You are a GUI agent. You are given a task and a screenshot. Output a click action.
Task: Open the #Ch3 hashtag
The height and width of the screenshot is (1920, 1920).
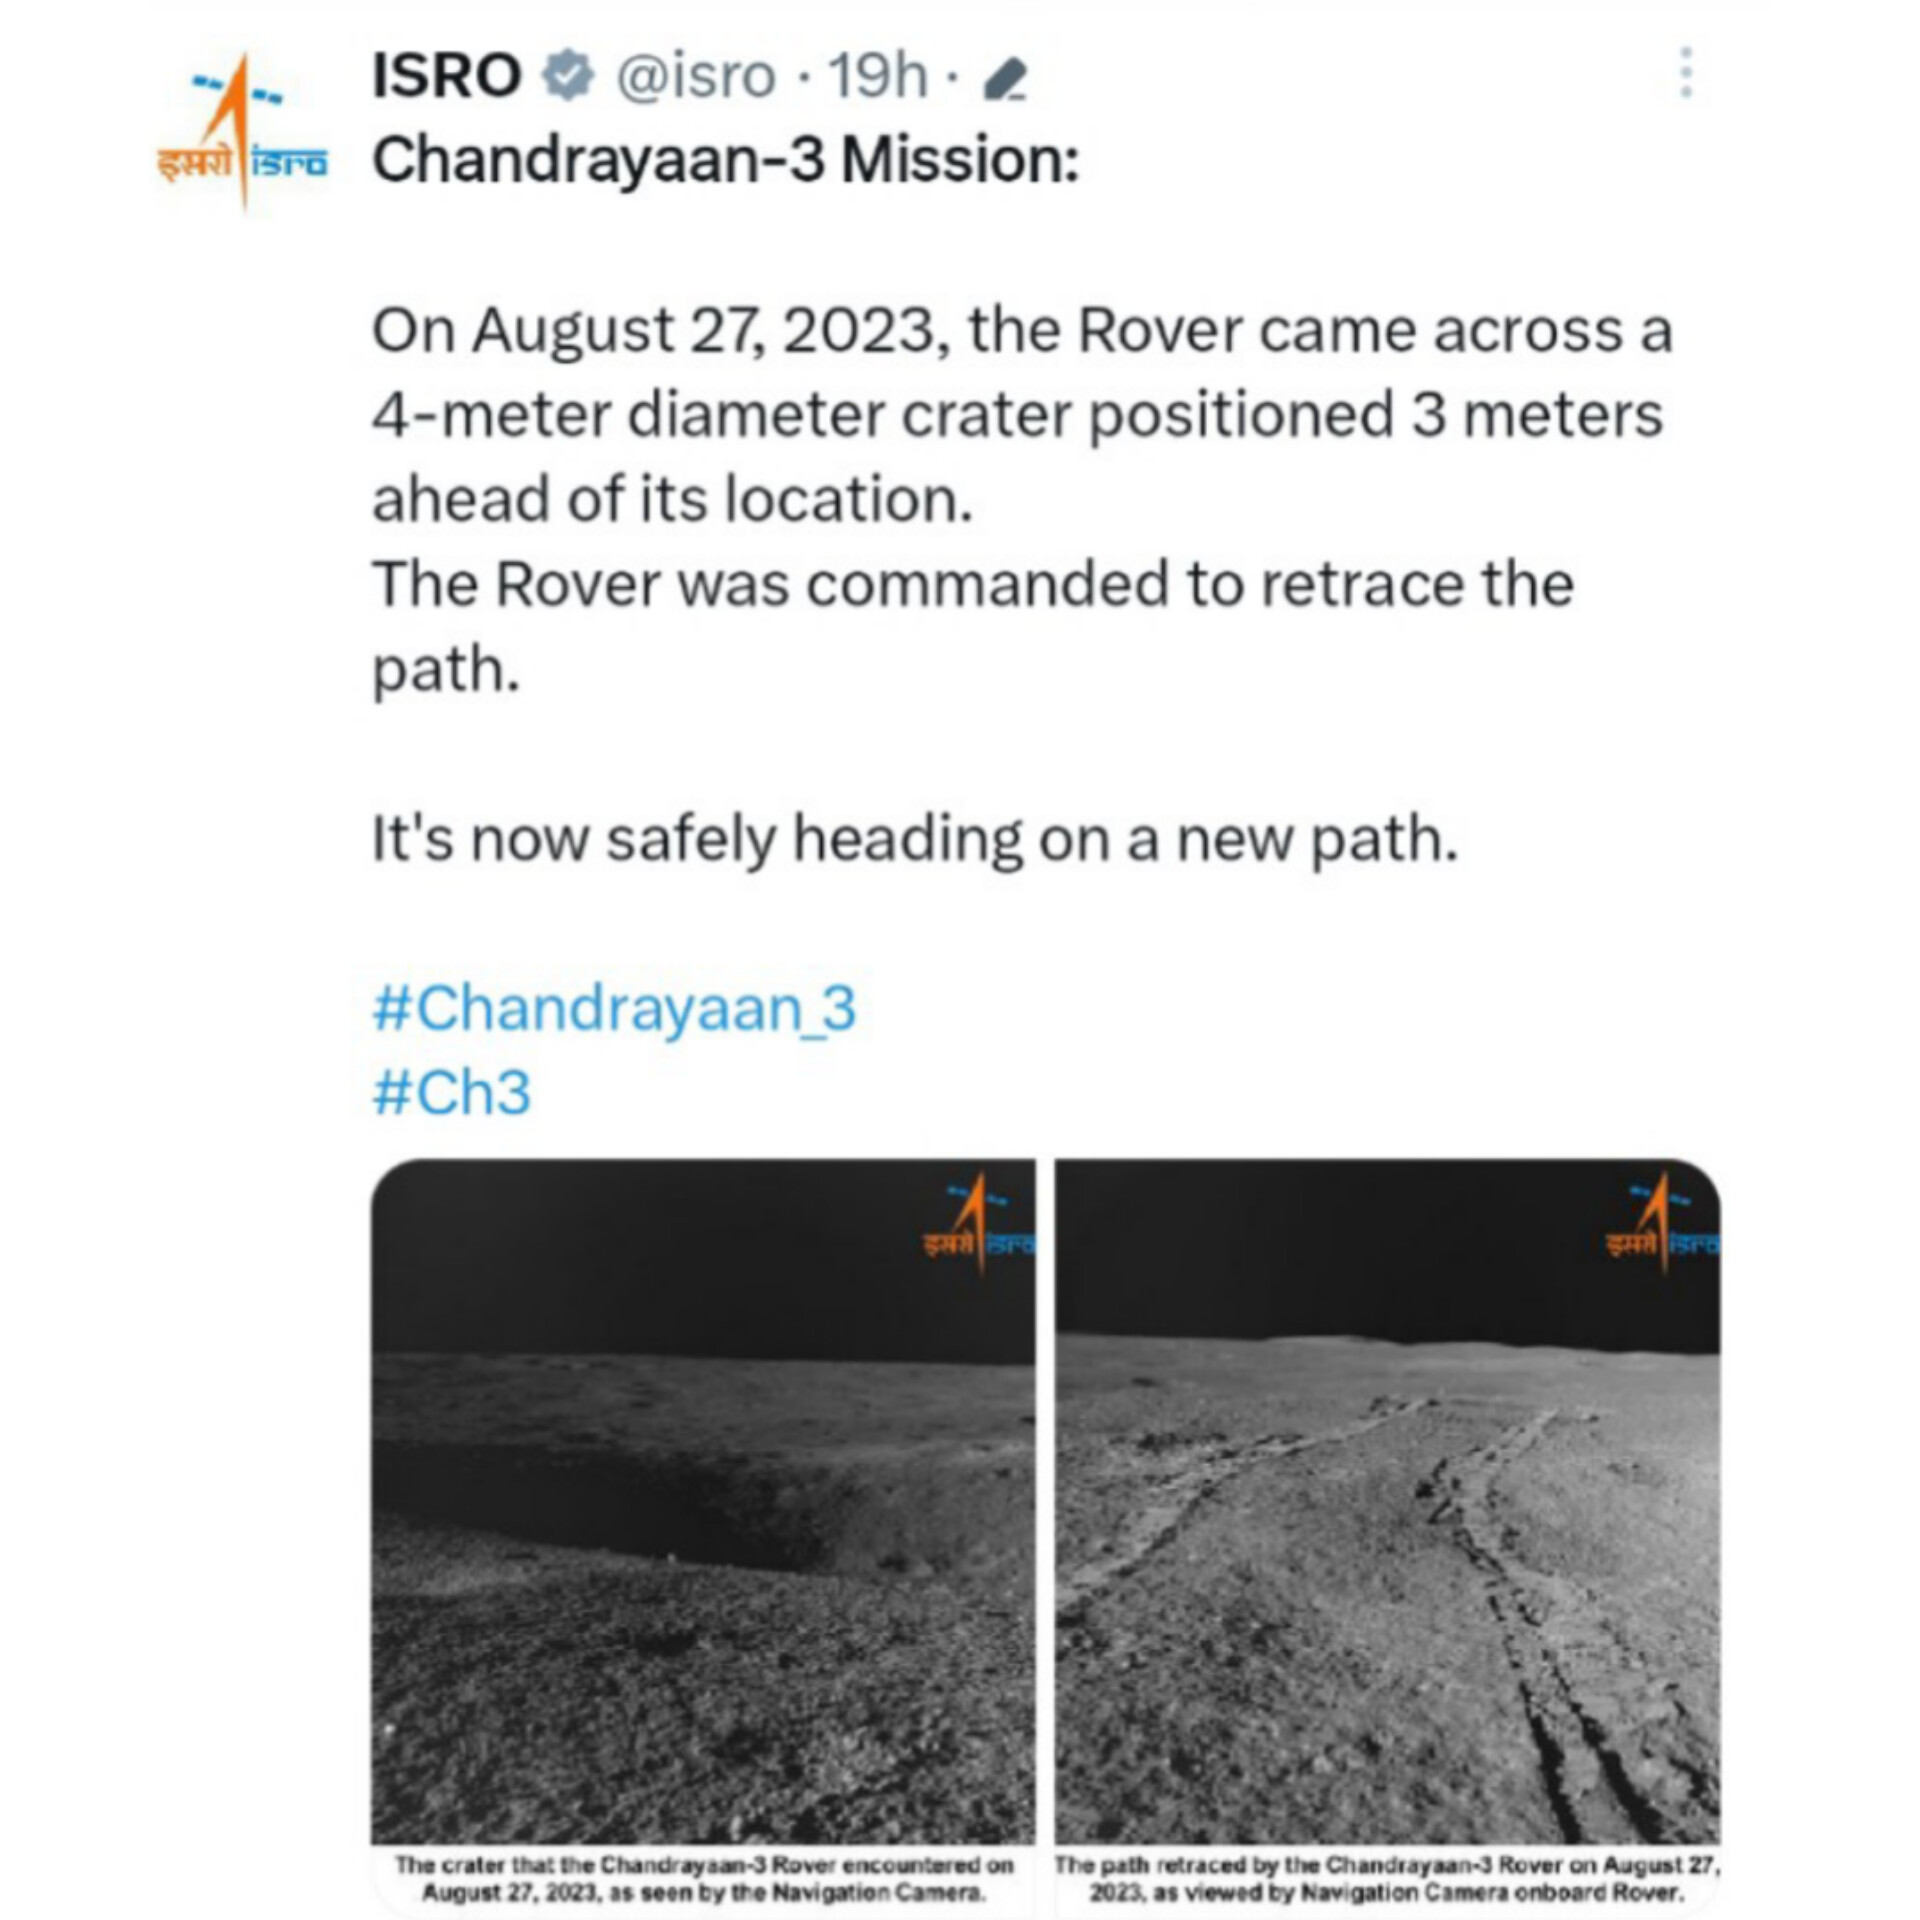pos(451,1091)
